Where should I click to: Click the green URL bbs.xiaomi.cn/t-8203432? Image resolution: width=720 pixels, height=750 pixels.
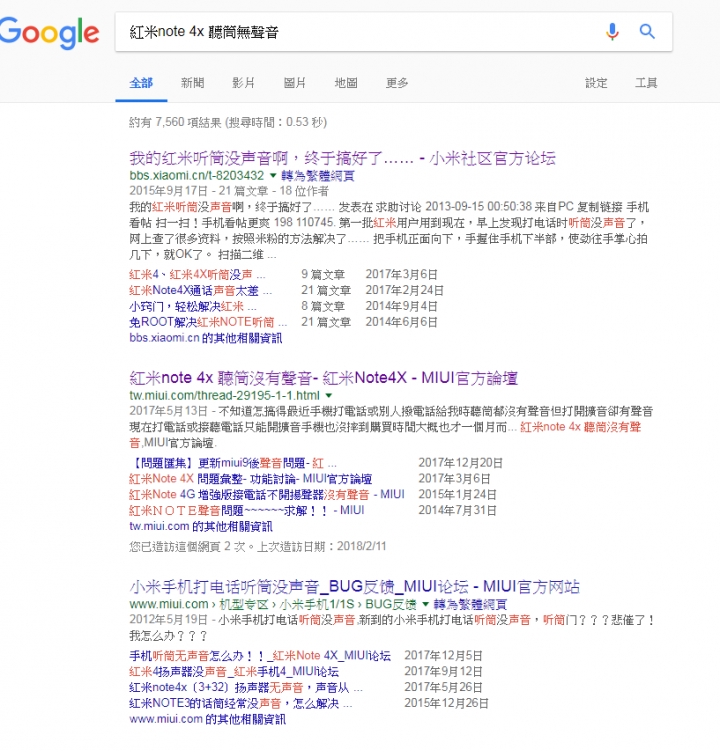pos(197,176)
